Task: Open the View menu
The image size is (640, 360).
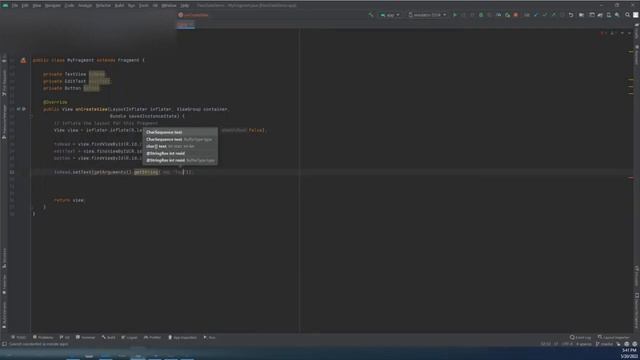Action: (x=37, y=6)
